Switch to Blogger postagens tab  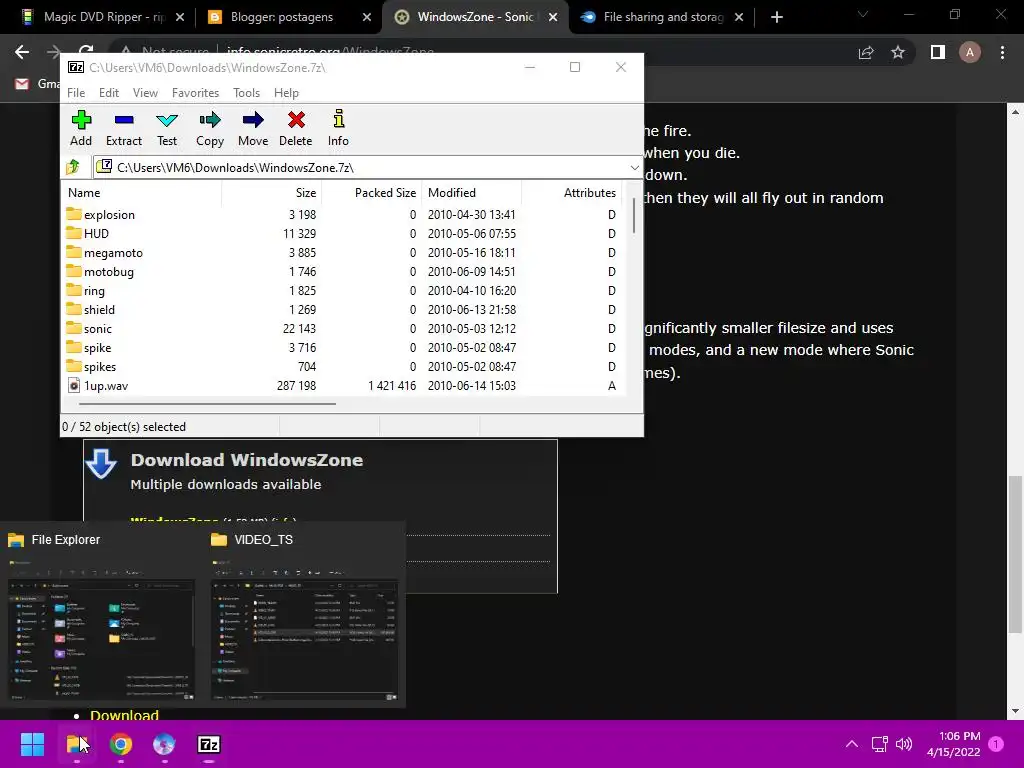pyautogui.click(x=282, y=17)
